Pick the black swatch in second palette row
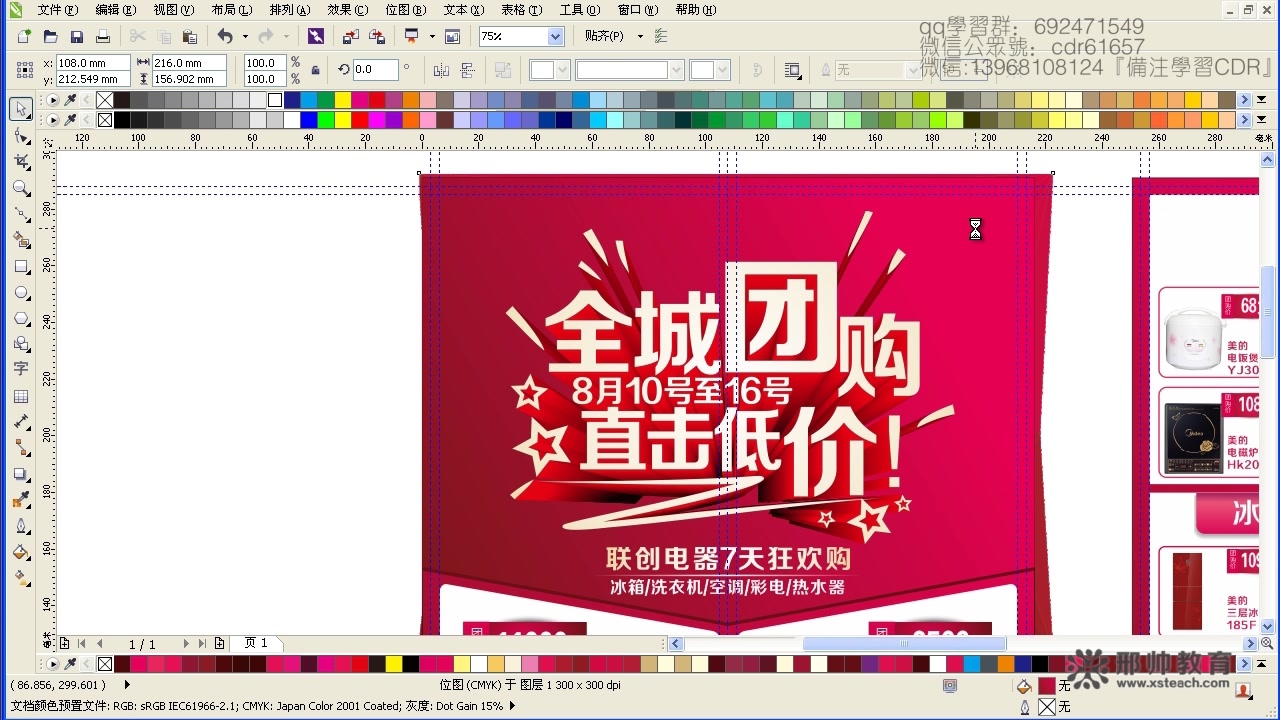Image resolution: width=1280 pixels, height=720 pixels. pyautogui.click(x=122, y=120)
